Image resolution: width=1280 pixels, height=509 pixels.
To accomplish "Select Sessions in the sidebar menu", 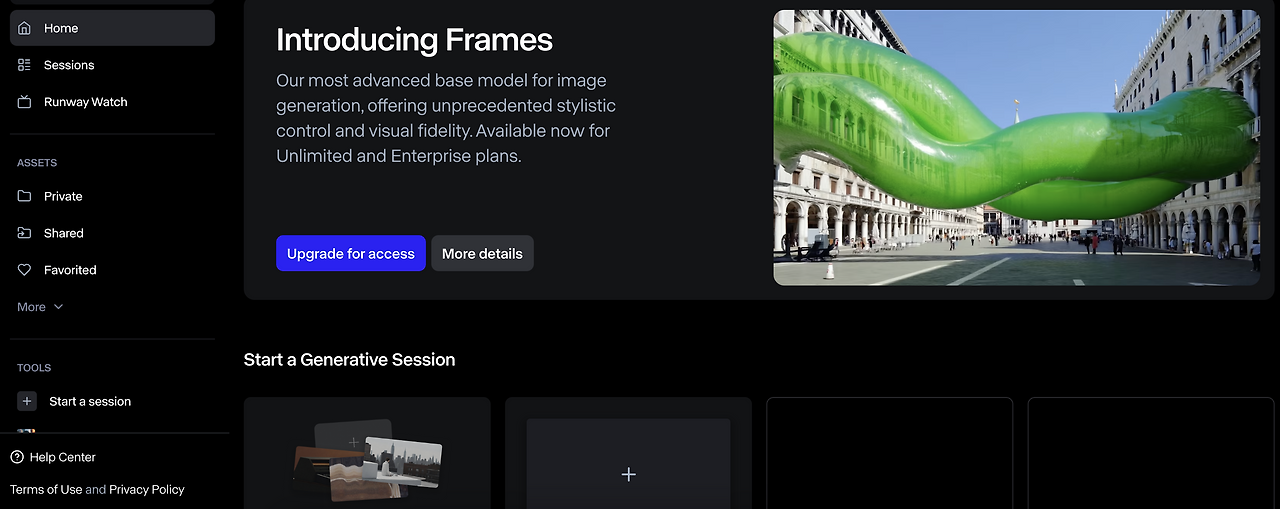I will pyautogui.click(x=69, y=65).
